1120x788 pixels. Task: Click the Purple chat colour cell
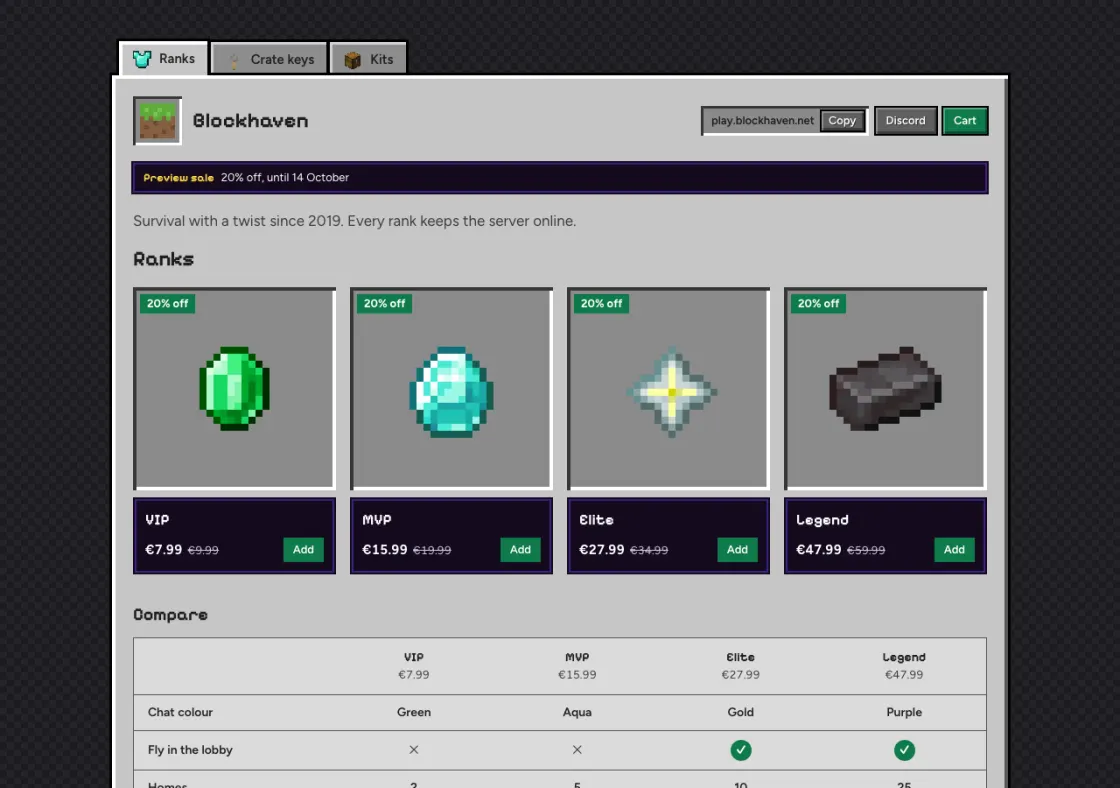[x=904, y=712]
